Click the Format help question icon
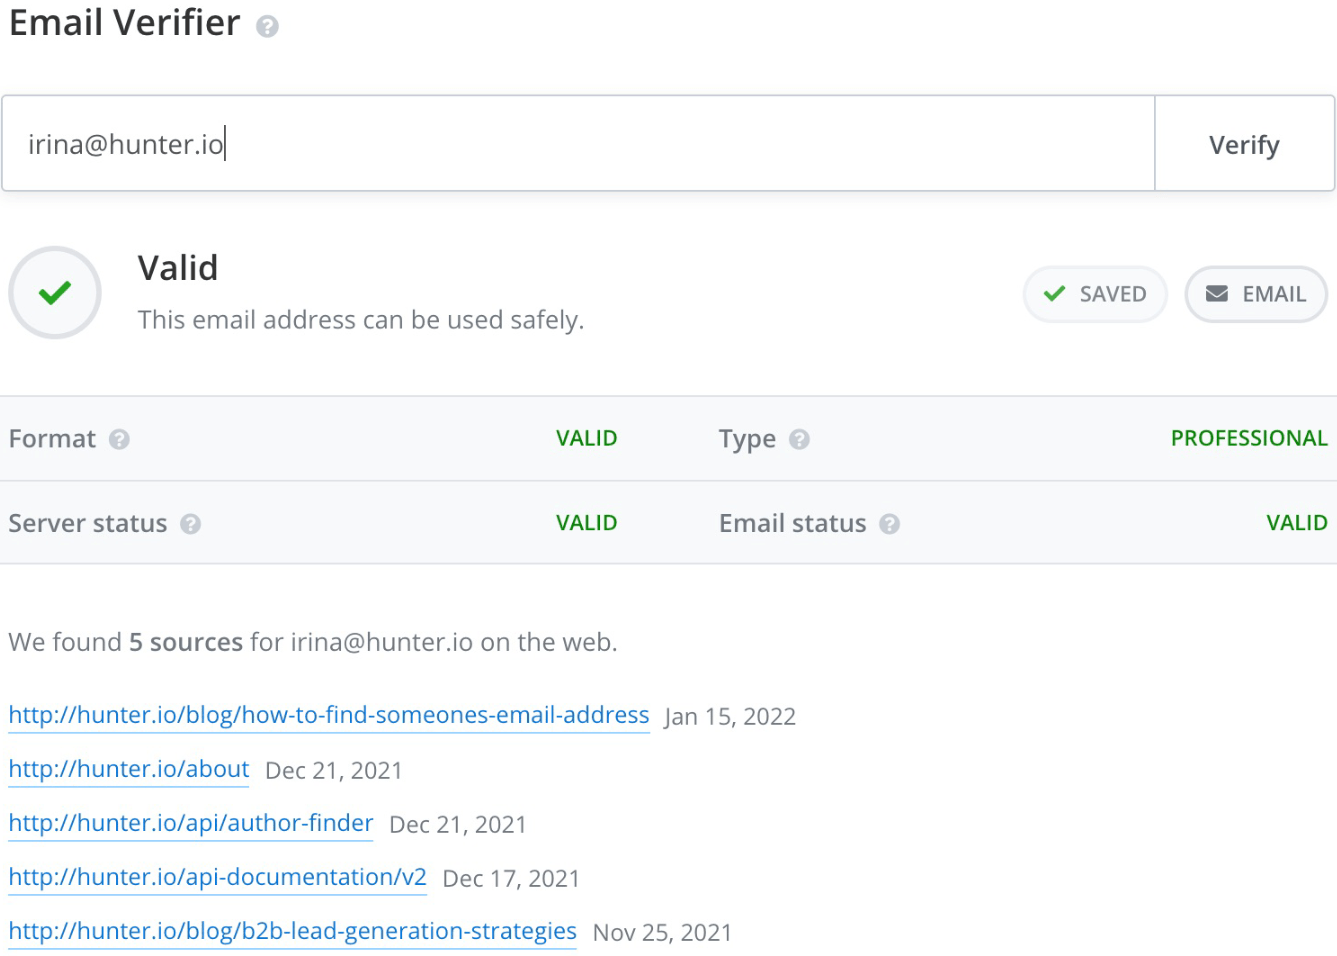The image size is (1337, 956). pos(119,439)
